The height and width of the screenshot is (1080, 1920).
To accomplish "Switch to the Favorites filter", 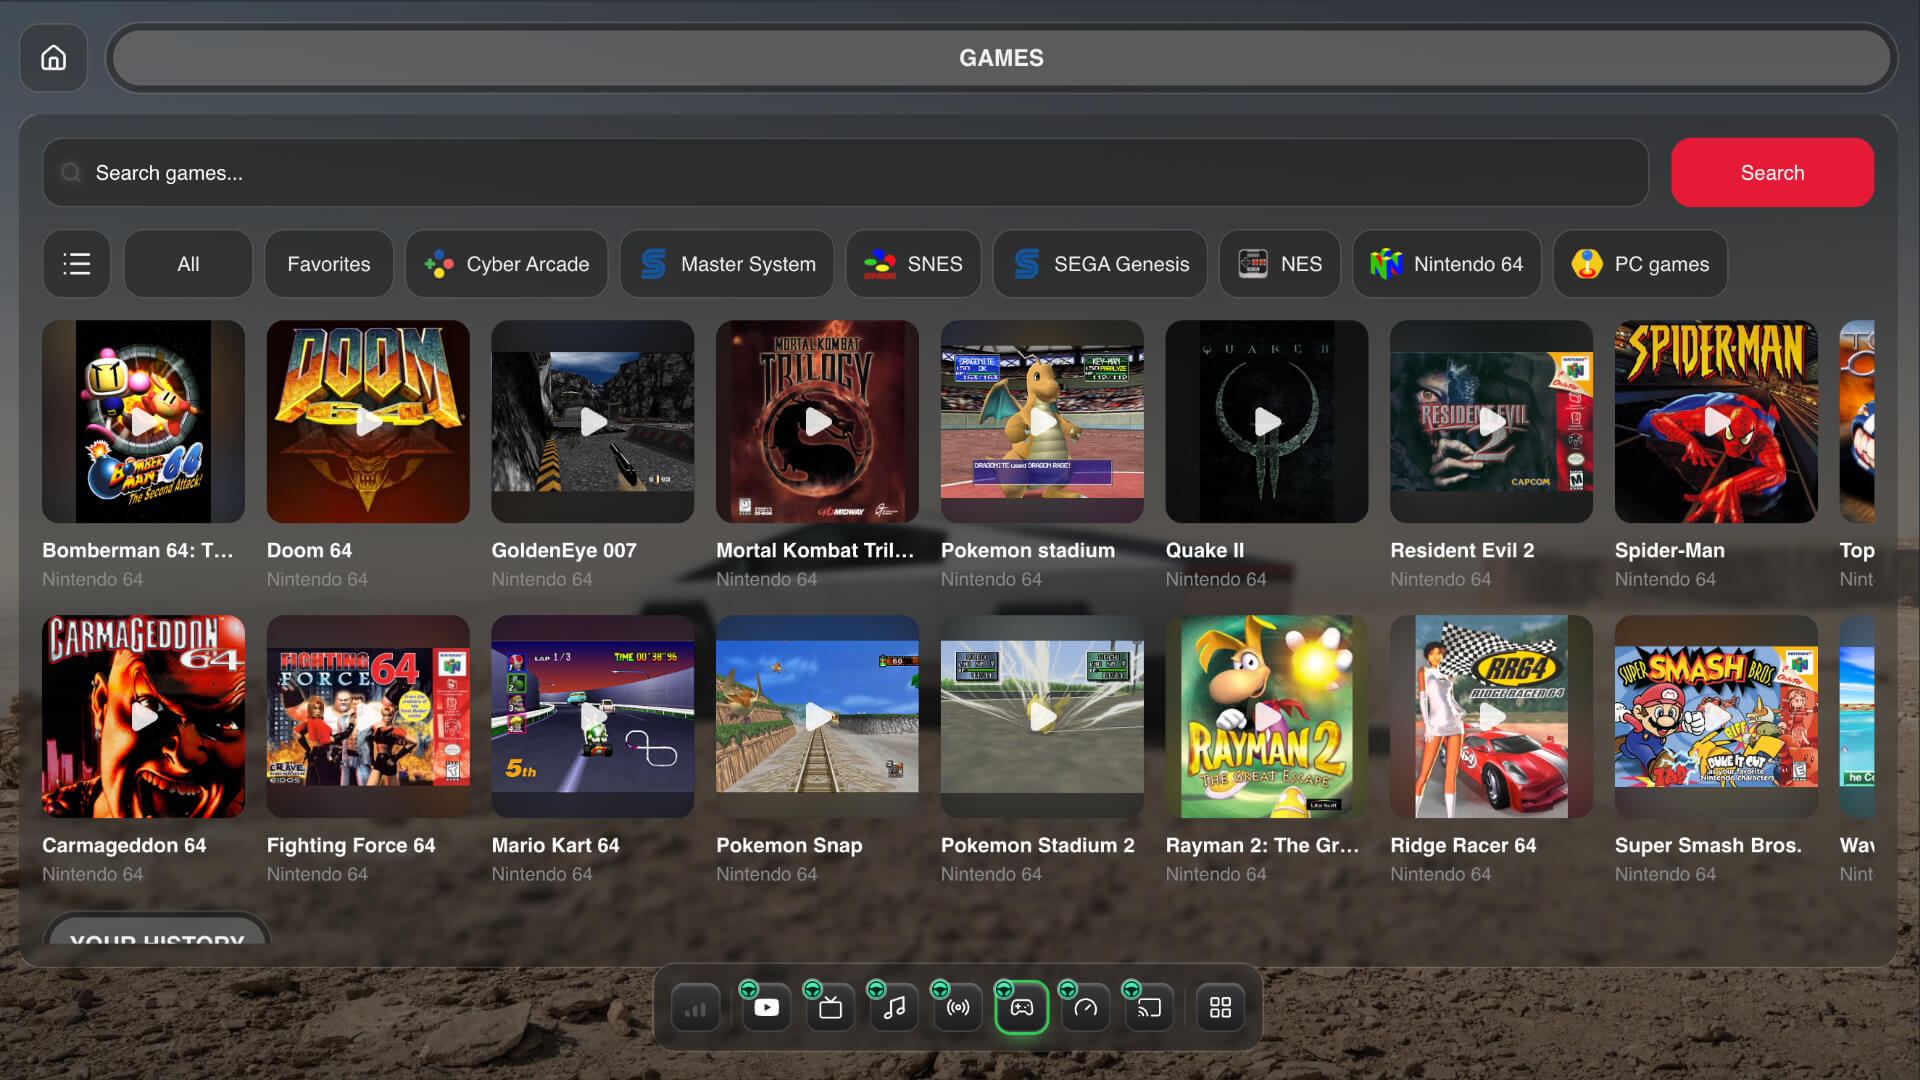I will (x=329, y=264).
